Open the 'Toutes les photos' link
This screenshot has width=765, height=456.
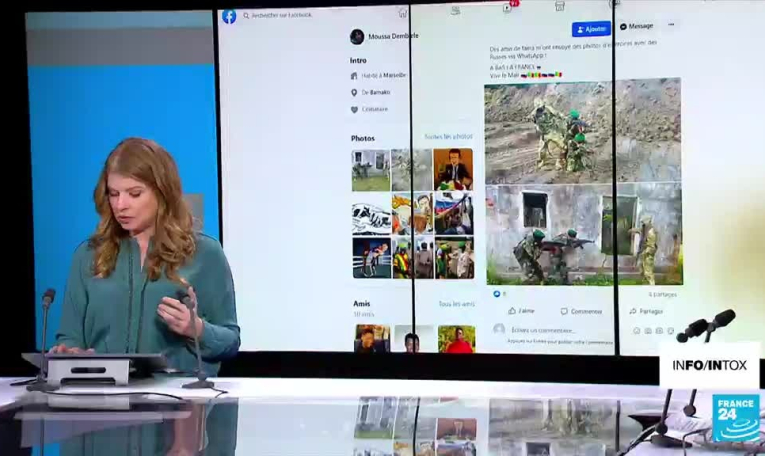448,136
